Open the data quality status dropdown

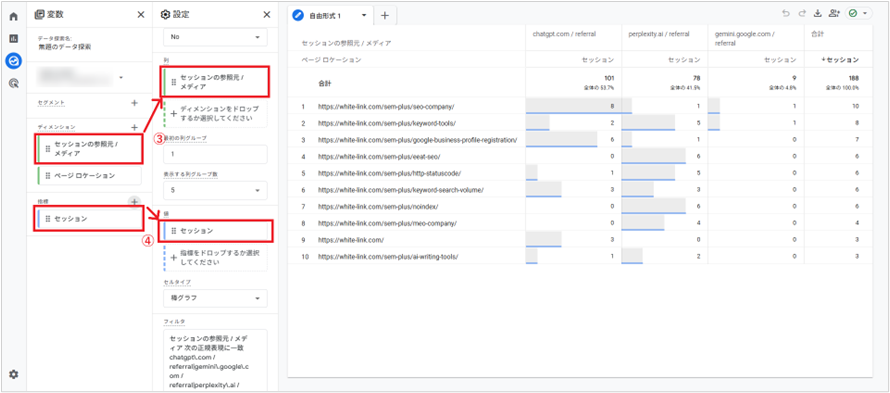pos(859,14)
